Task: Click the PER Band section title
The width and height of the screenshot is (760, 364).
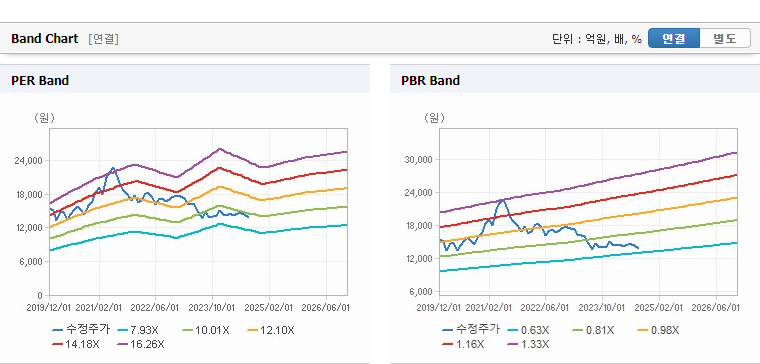Action: coord(40,80)
